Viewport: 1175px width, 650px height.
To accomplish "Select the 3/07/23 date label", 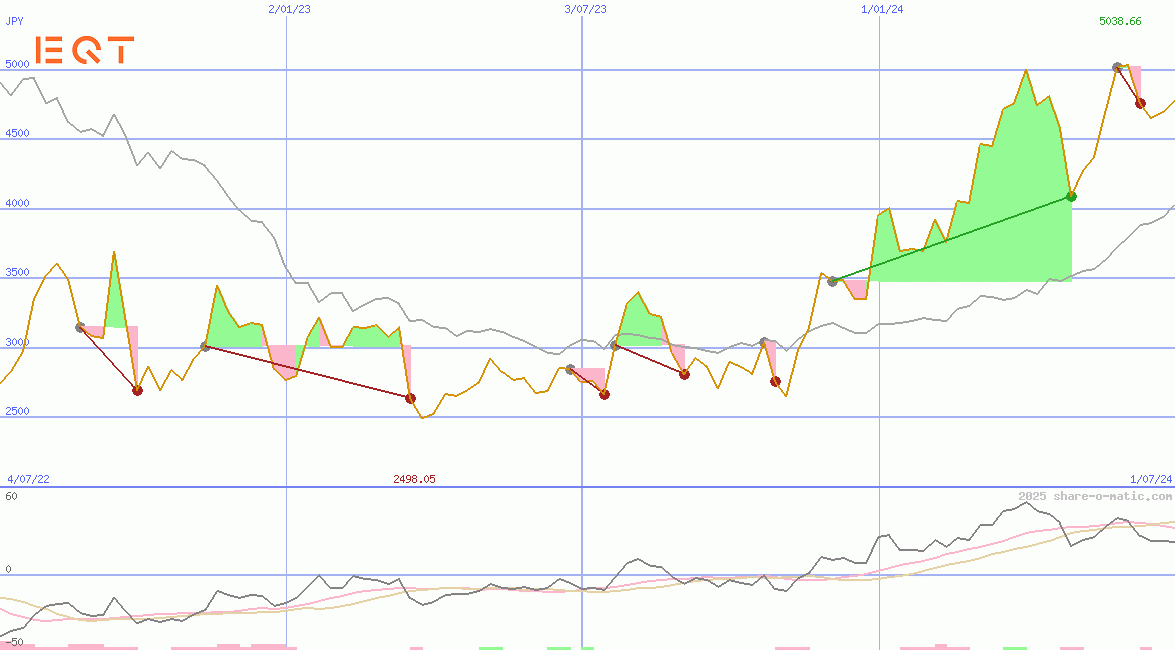I will coord(585,9).
